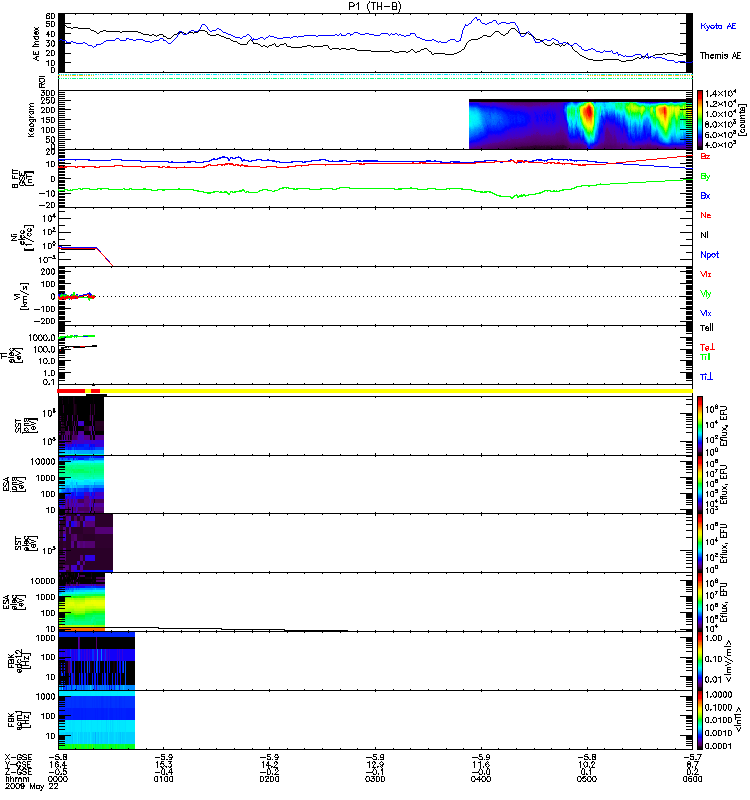Select the "Kyoto AE" legend label
This screenshot has height=800, width=750.
click(718, 26)
